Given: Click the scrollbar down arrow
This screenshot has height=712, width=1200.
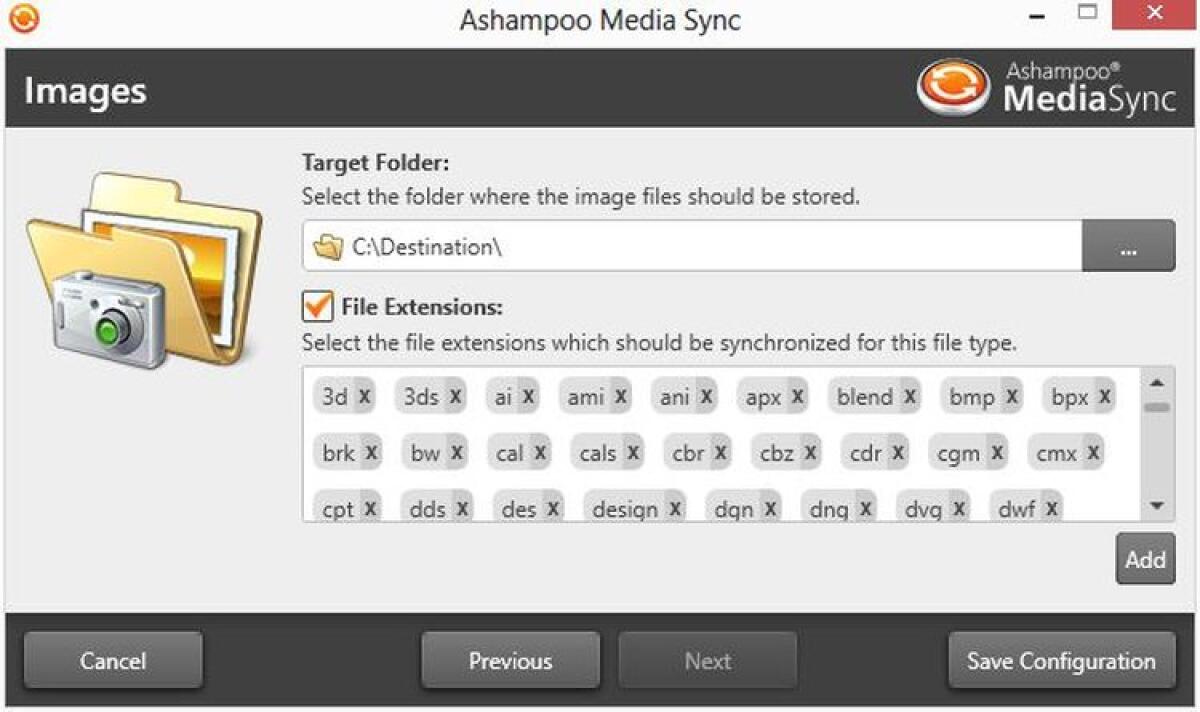Looking at the screenshot, I should 1158,507.
